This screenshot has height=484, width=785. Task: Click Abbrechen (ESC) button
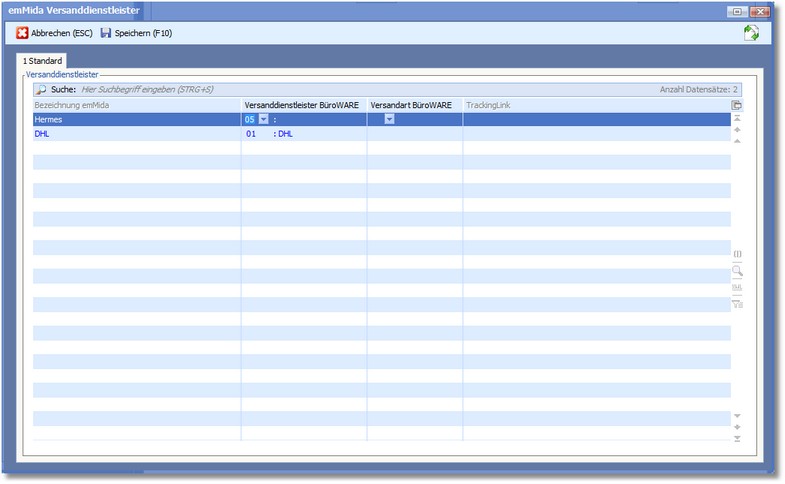[x=54, y=33]
